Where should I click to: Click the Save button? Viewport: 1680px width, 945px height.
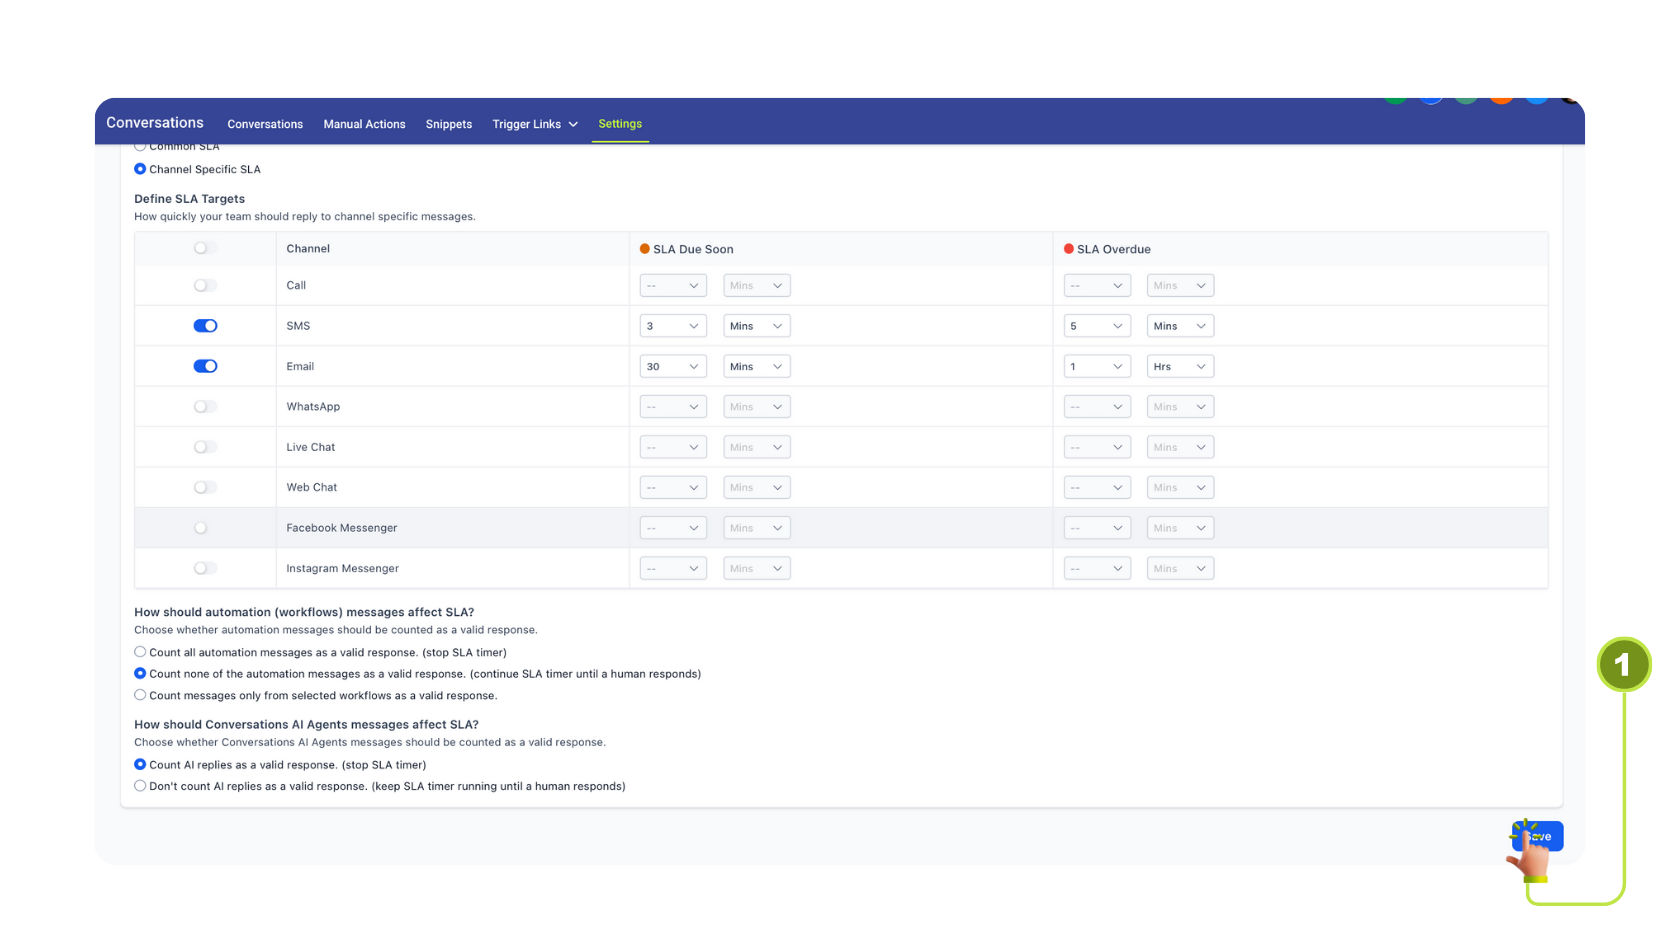1537,836
